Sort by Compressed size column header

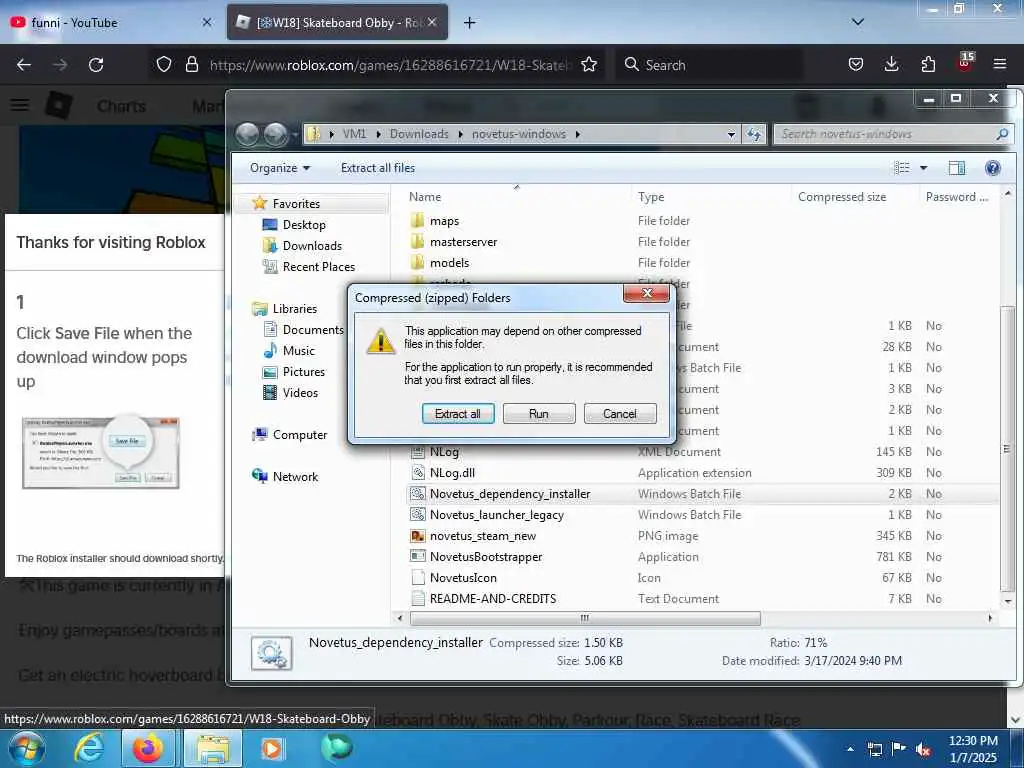point(842,197)
